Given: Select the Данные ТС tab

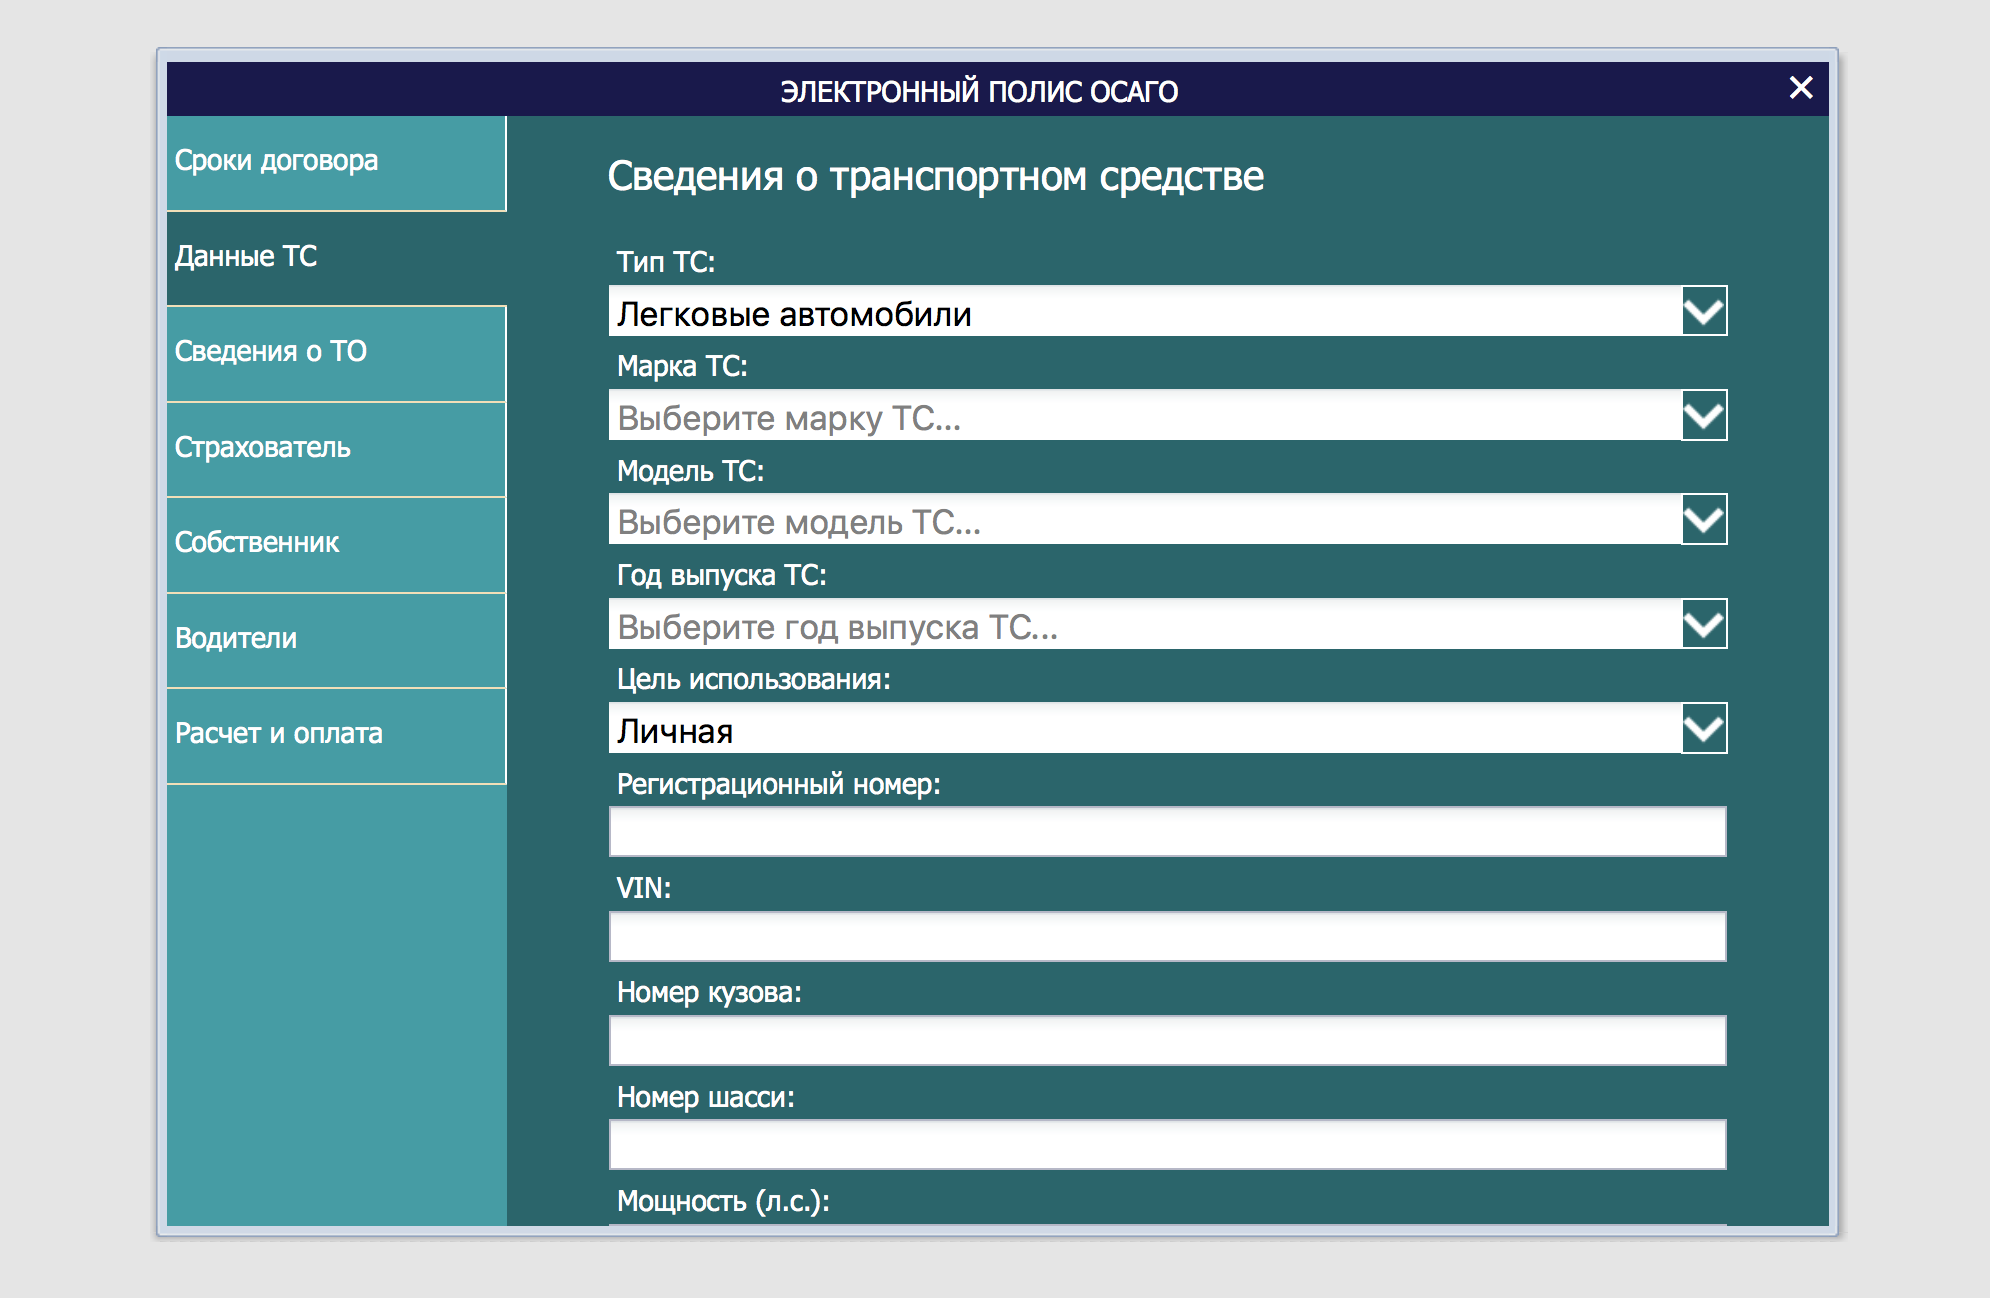Looking at the screenshot, I should pos(337,258).
